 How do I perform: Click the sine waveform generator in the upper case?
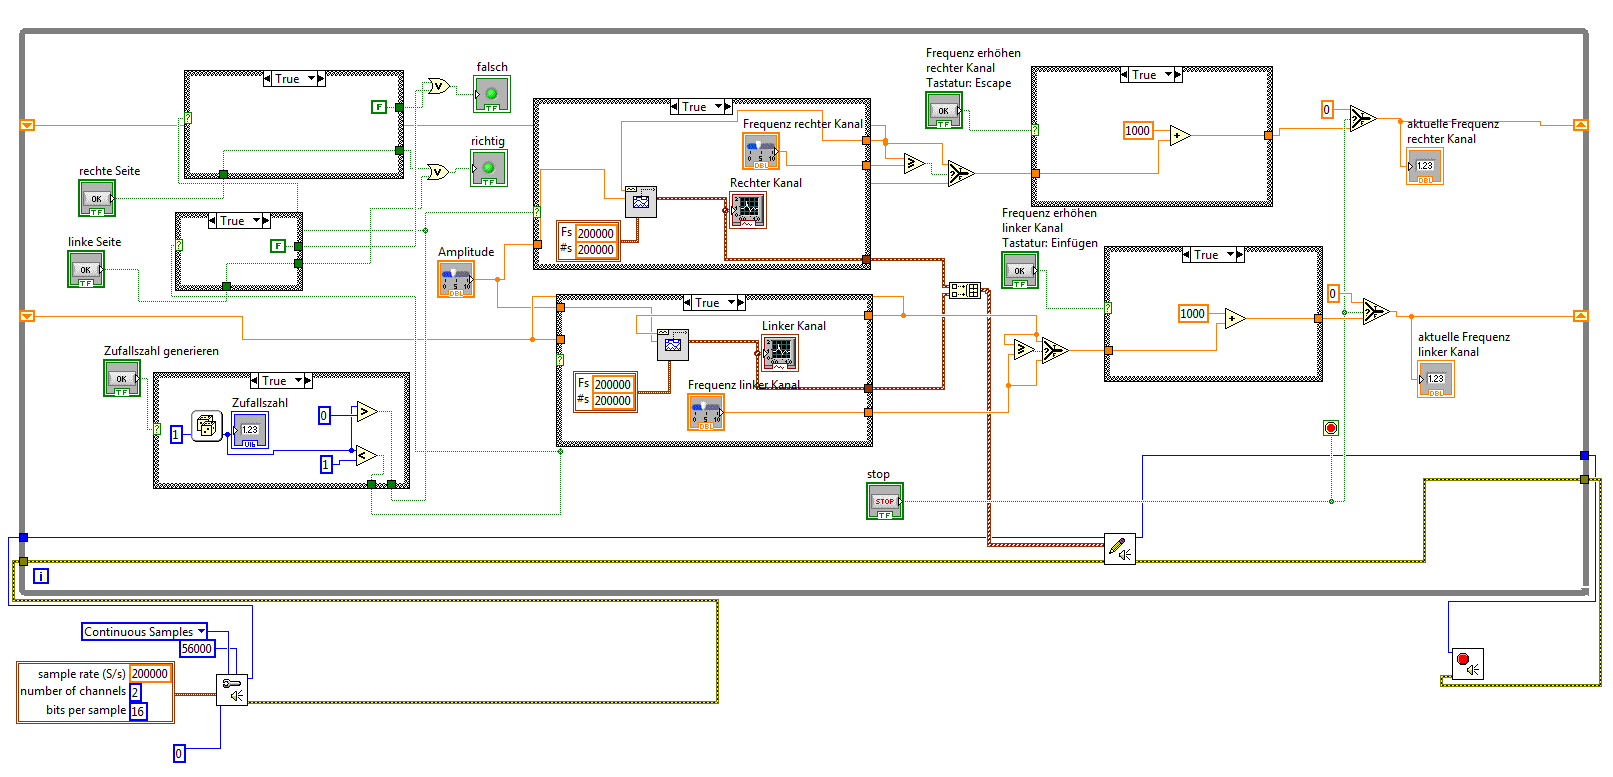pos(641,202)
